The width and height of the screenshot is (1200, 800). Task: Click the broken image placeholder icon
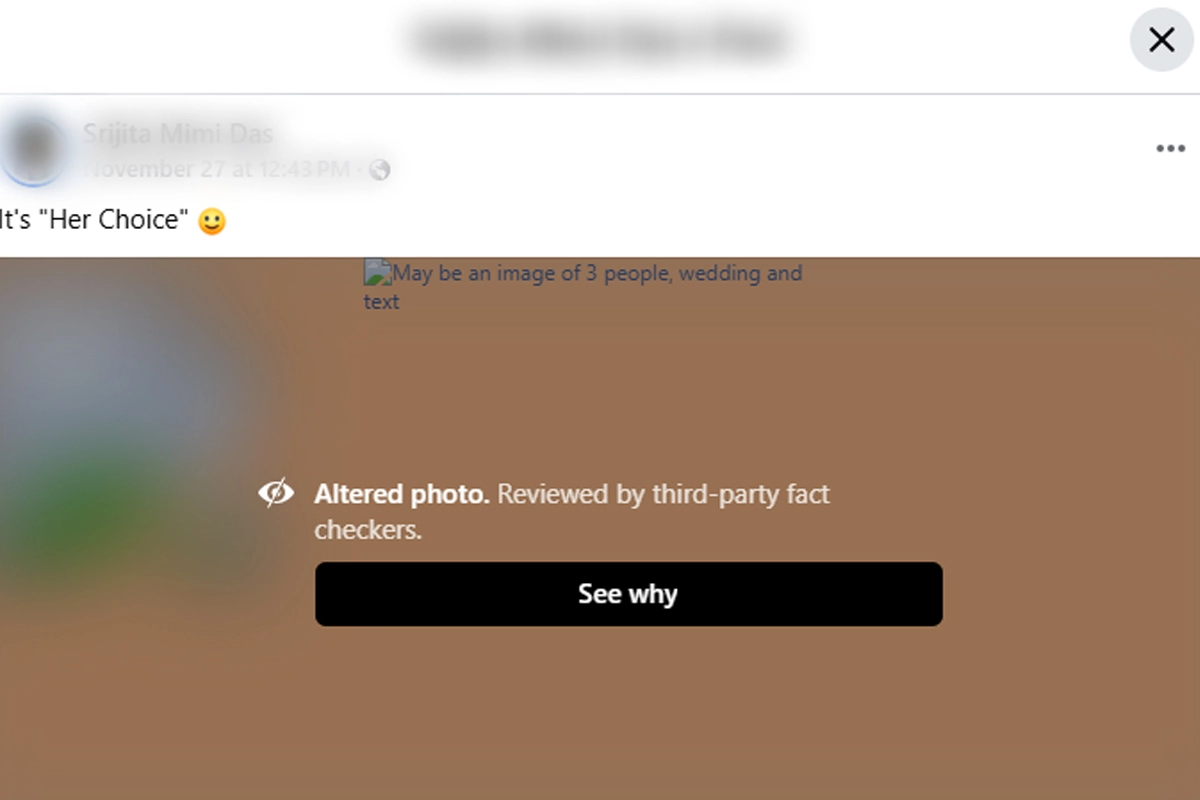[376, 272]
